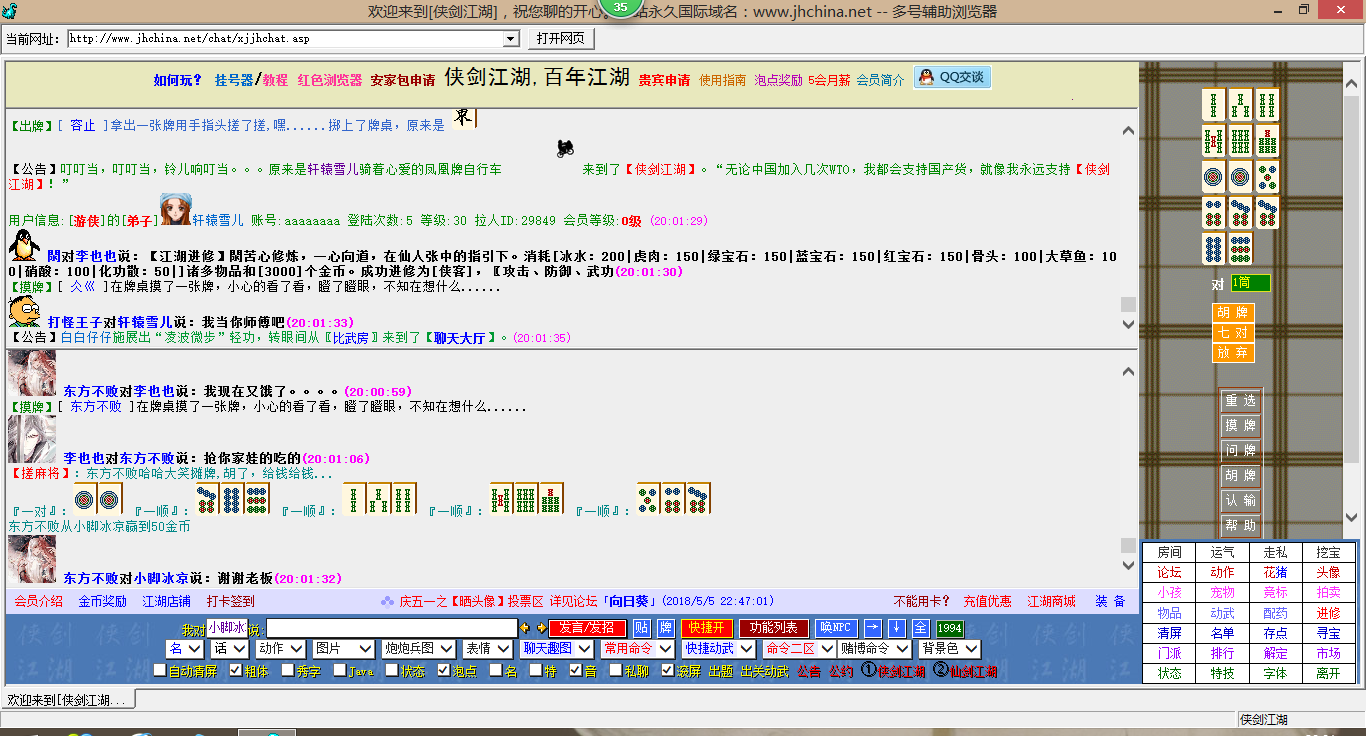Enable the 秀字 checkbox
1366x736 pixels.
288,671
